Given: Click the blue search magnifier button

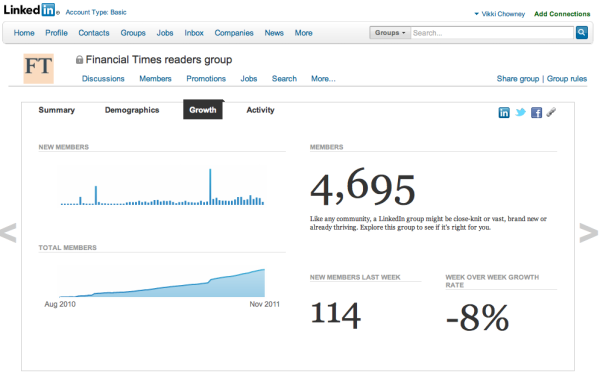Looking at the screenshot, I should pos(581,33).
